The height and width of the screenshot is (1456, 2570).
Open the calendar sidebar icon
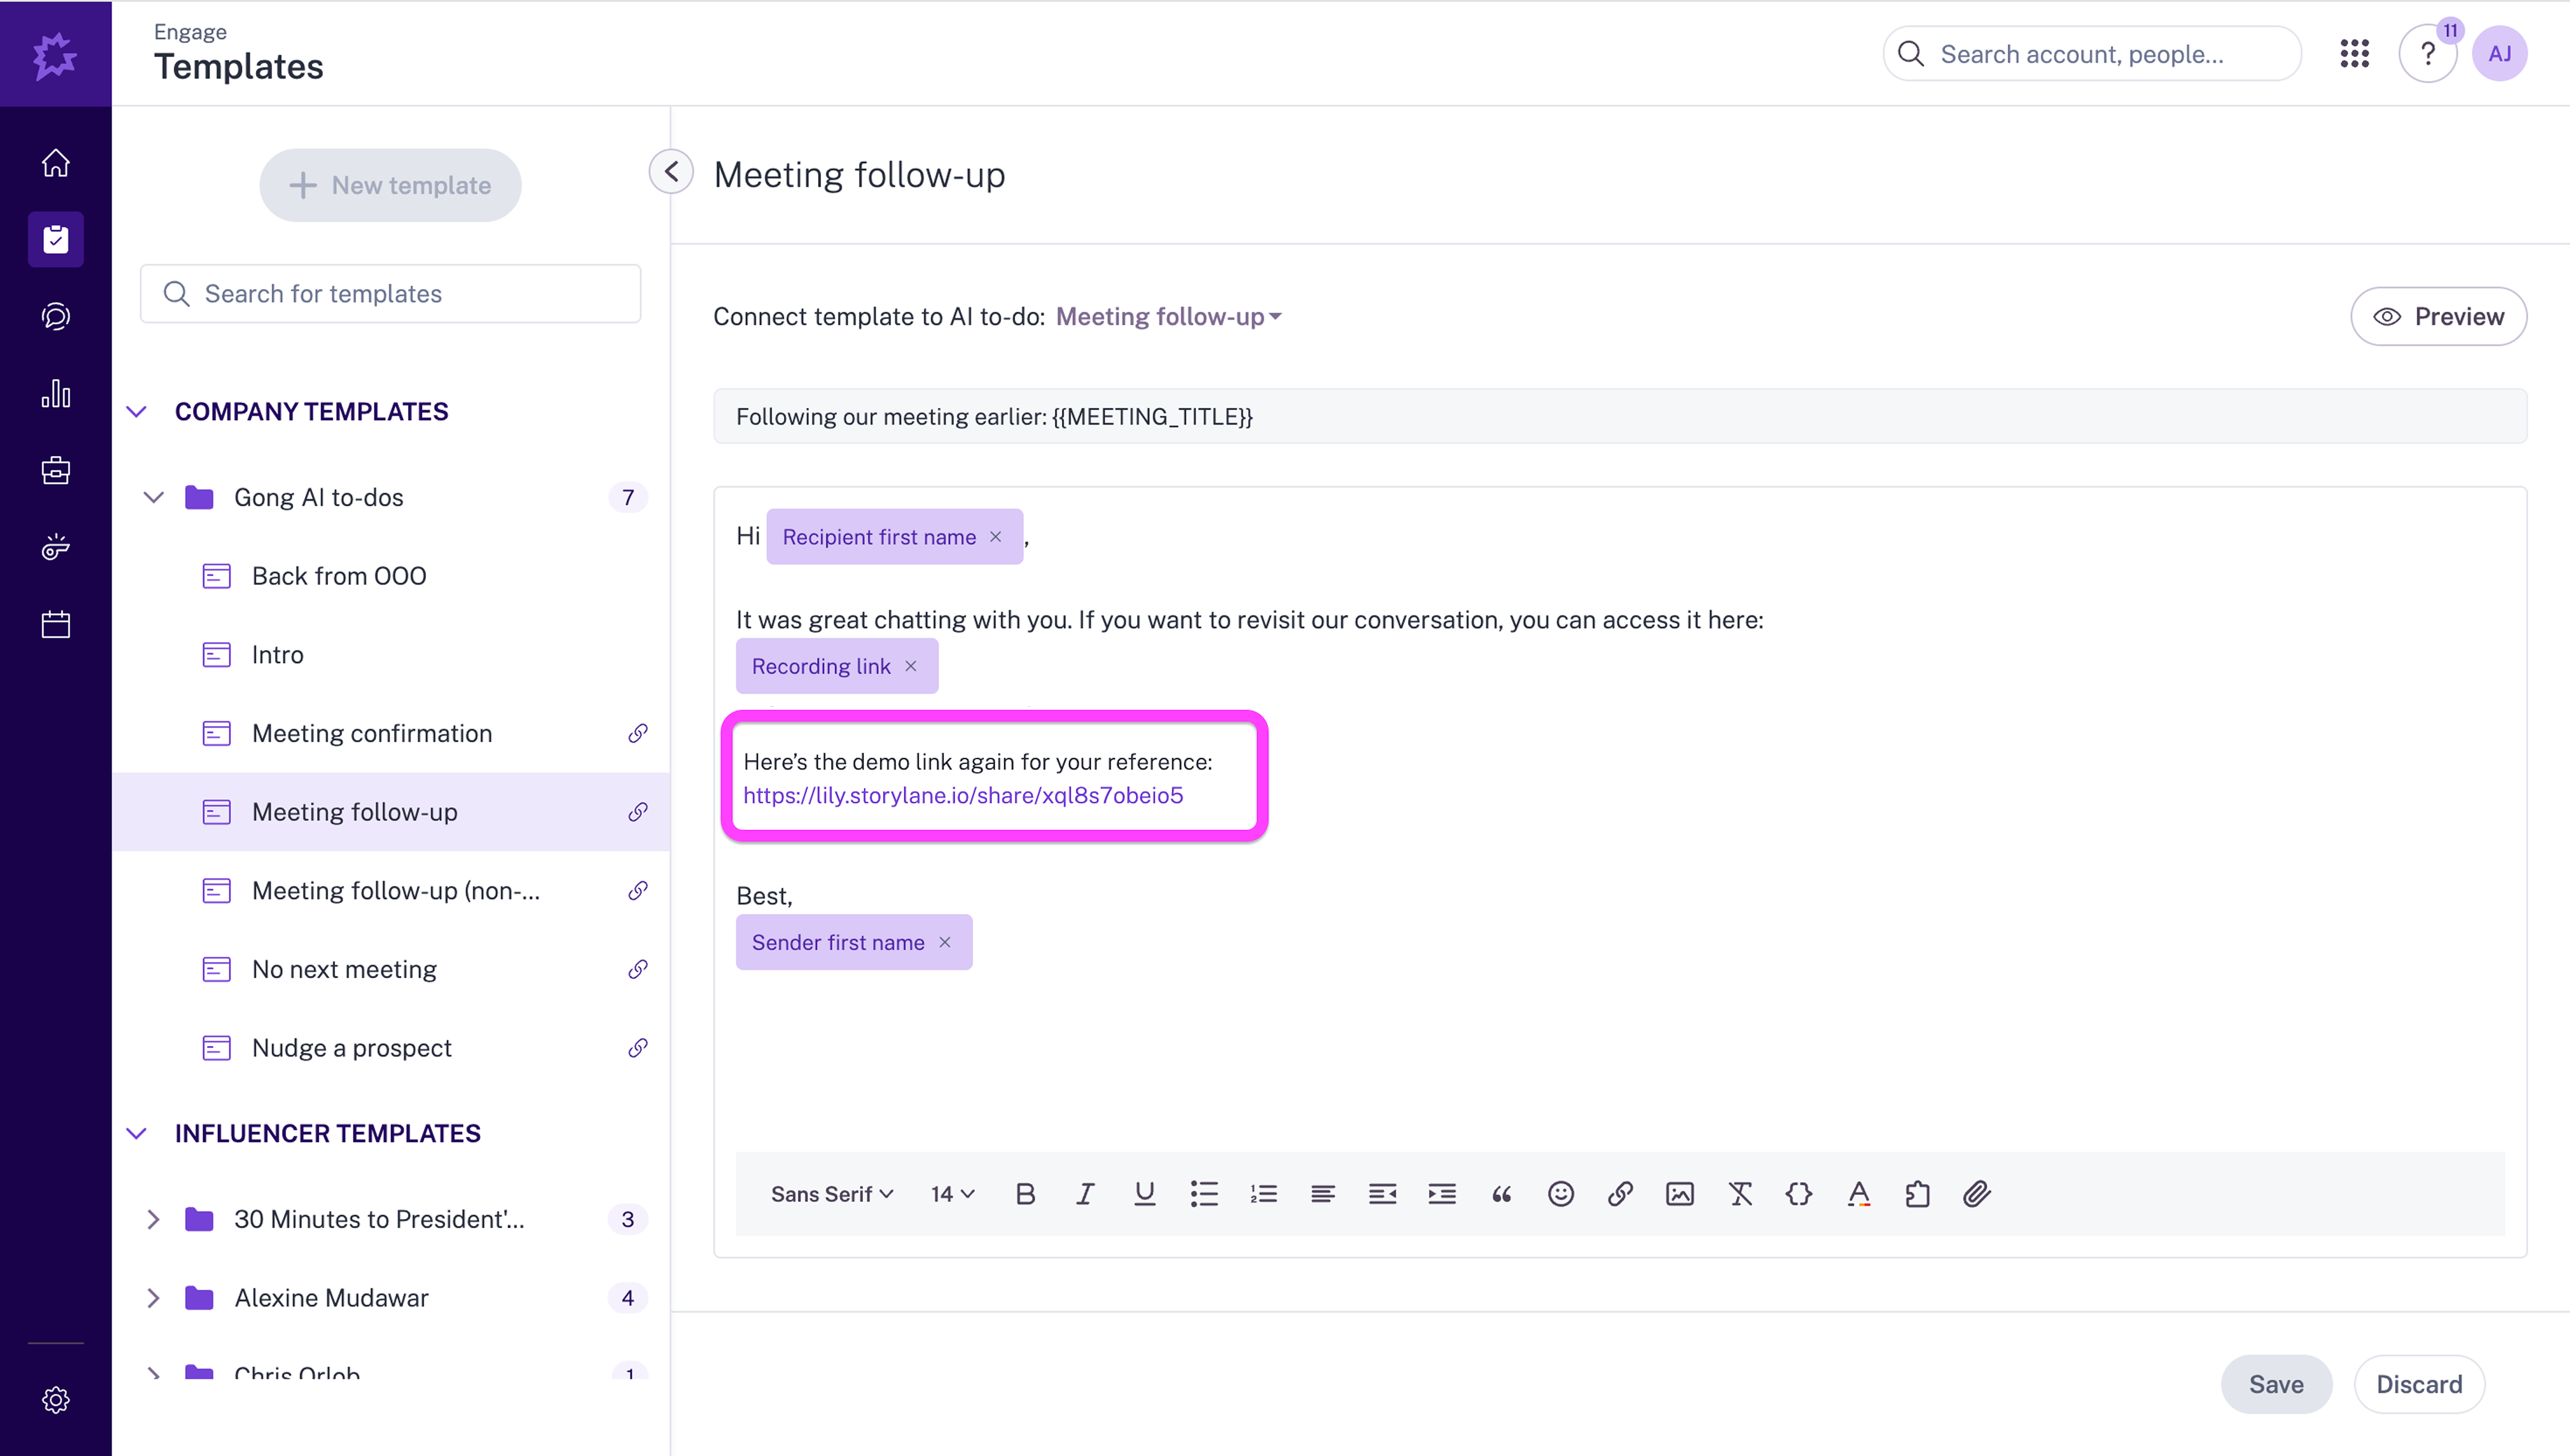click(x=56, y=625)
